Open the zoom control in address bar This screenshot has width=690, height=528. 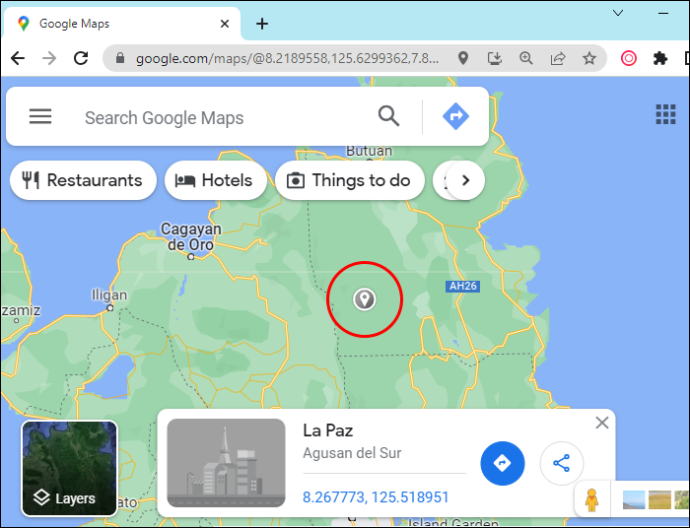pyautogui.click(x=526, y=58)
